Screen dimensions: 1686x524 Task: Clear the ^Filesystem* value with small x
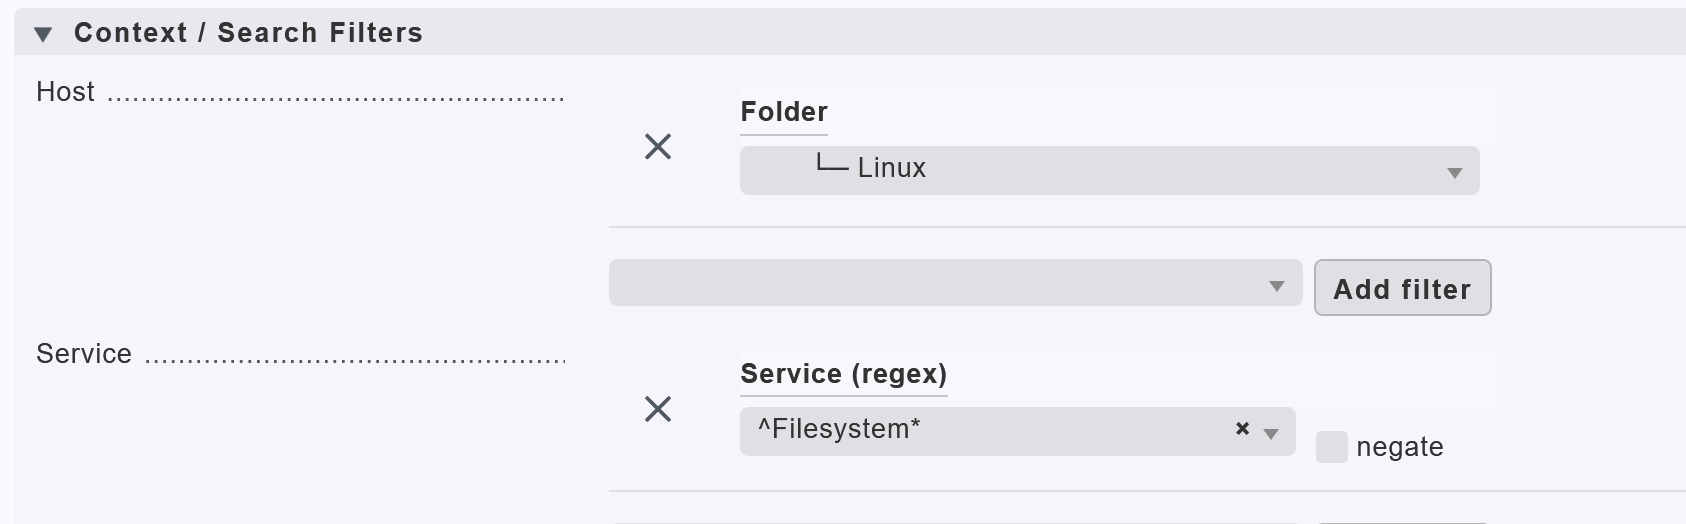(1242, 429)
